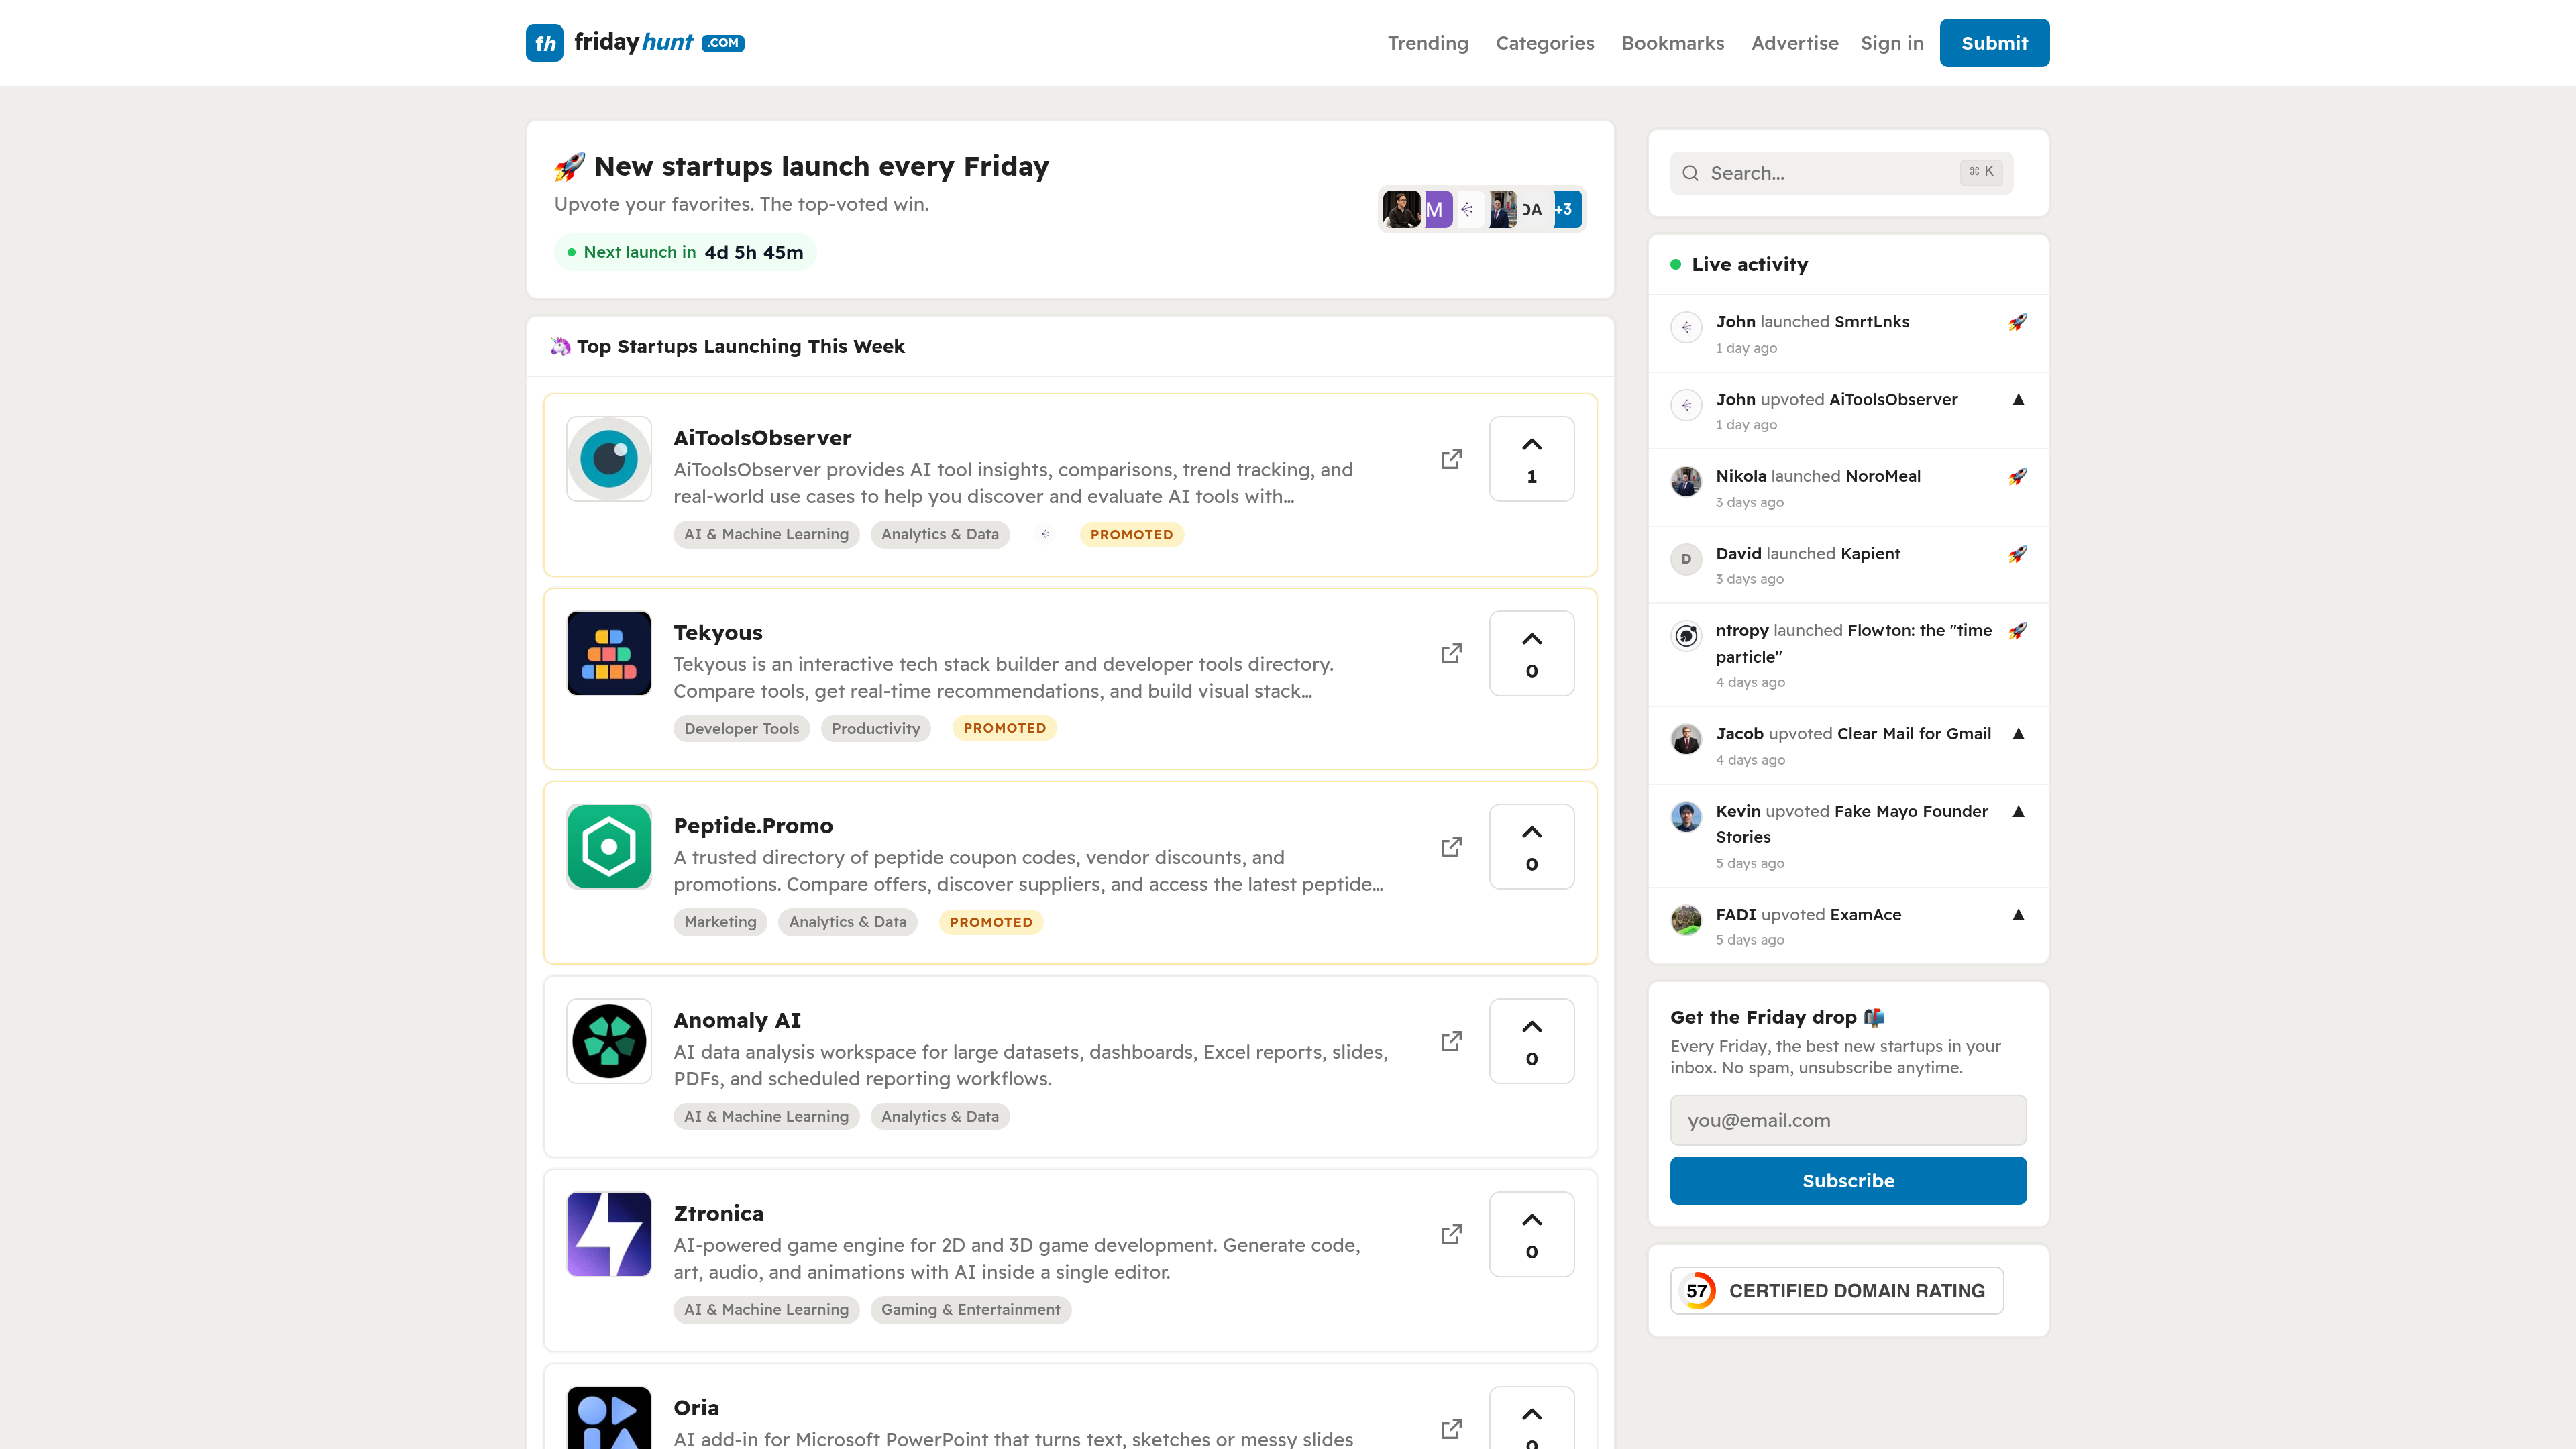Click FADI's avatar in Live activity
2576x1449 pixels.
(x=1686, y=920)
